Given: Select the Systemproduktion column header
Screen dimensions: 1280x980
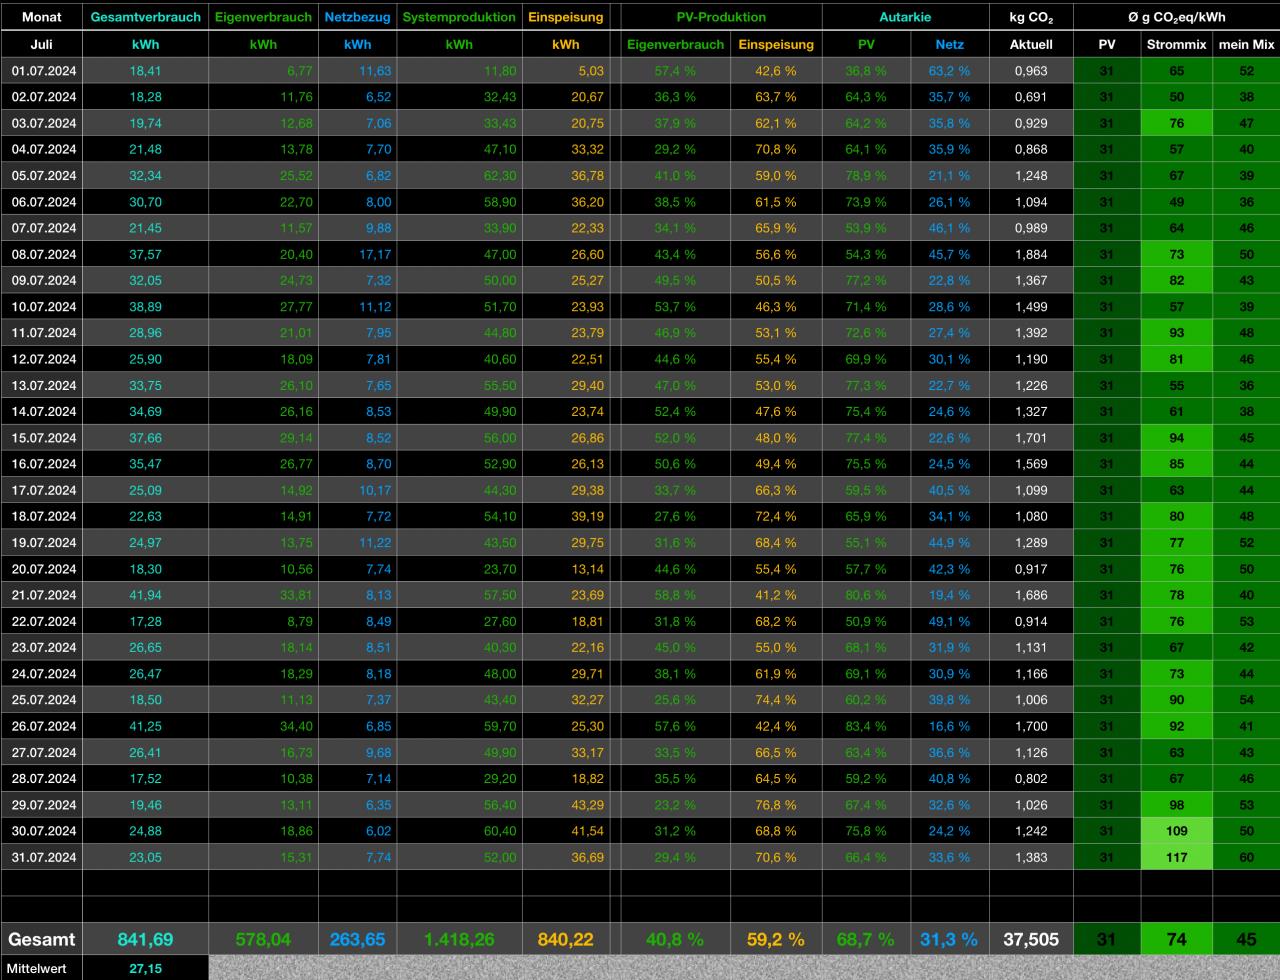Looking at the screenshot, I should 459,17.
